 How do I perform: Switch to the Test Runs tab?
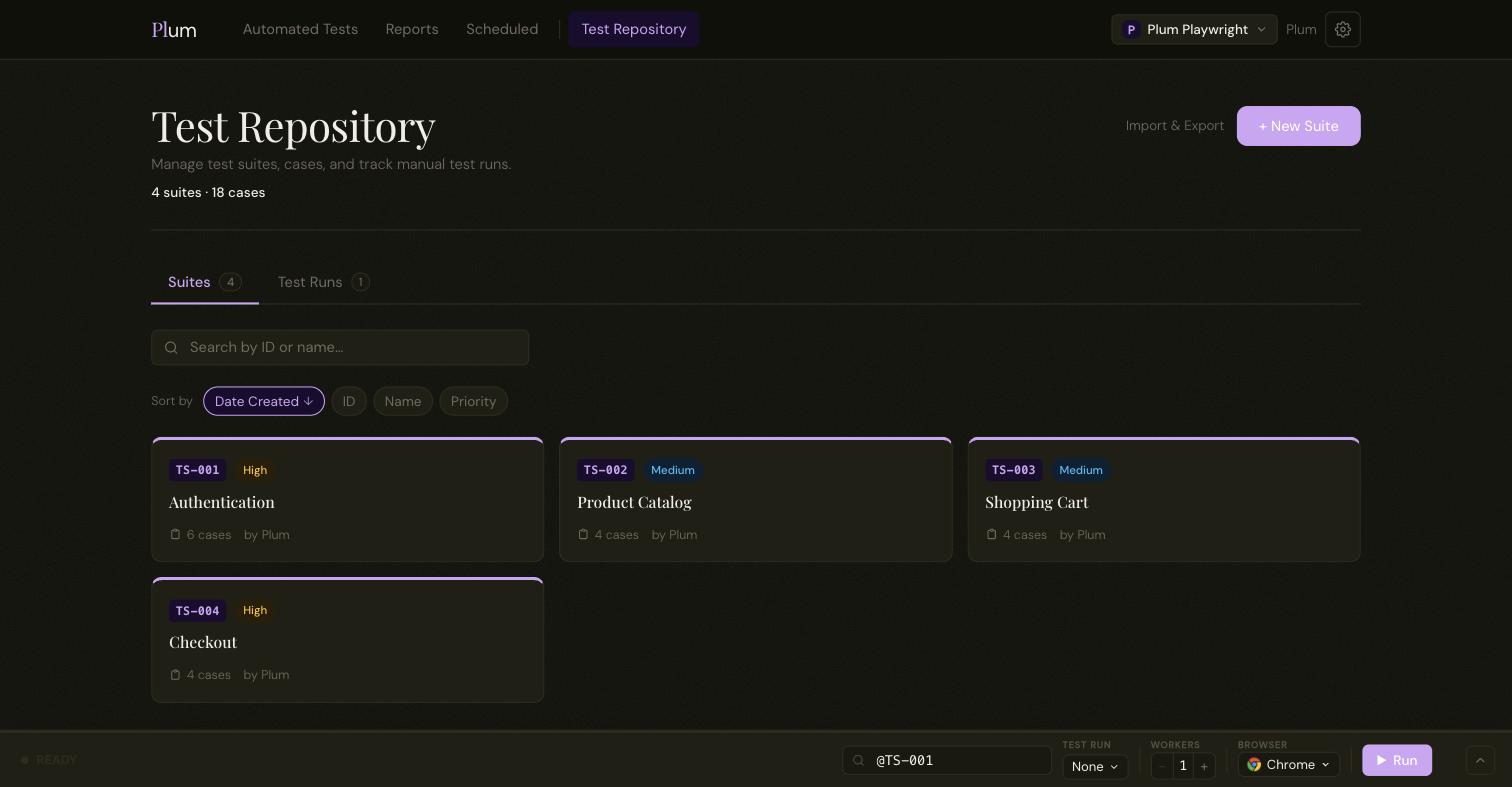pyautogui.click(x=323, y=282)
